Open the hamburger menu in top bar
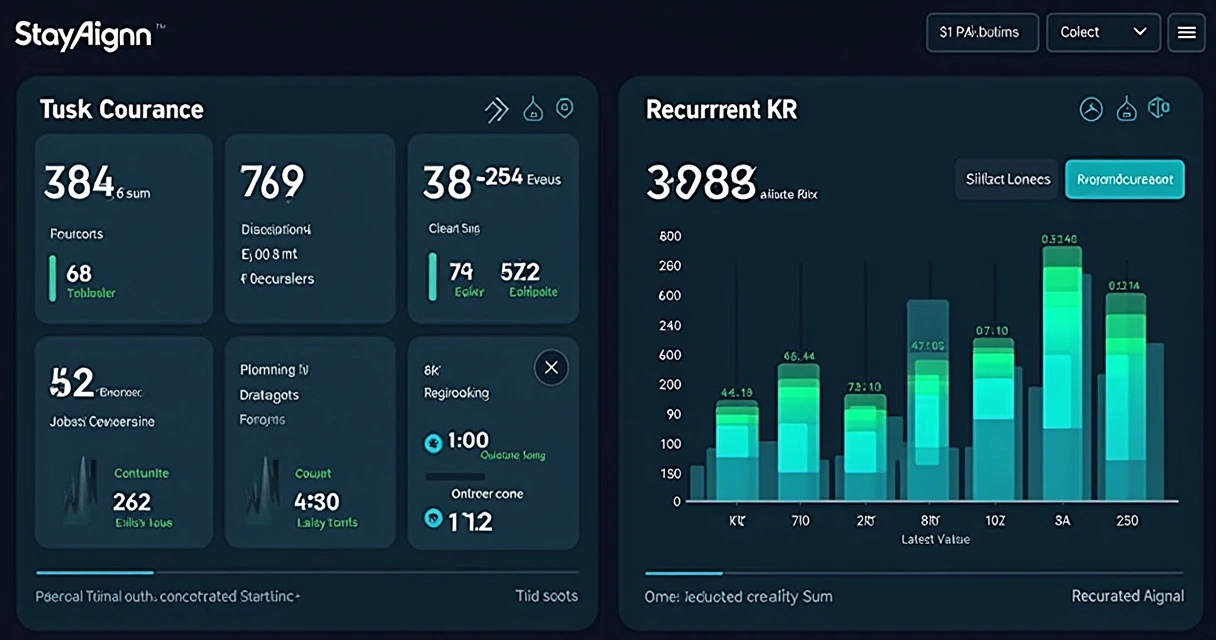Image resolution: width=1216 pixels, height=640 pixels. pyautogui.click(x=1186, y=32)
